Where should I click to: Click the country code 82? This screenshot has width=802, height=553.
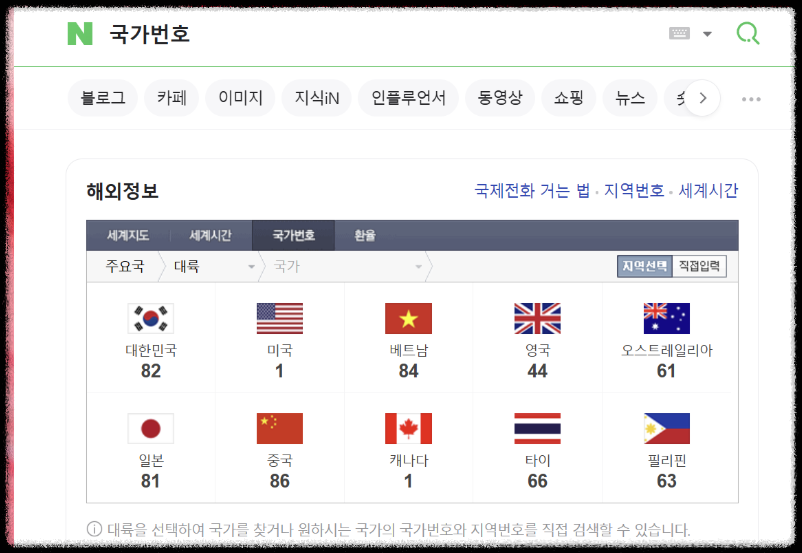tap(151, 371)
